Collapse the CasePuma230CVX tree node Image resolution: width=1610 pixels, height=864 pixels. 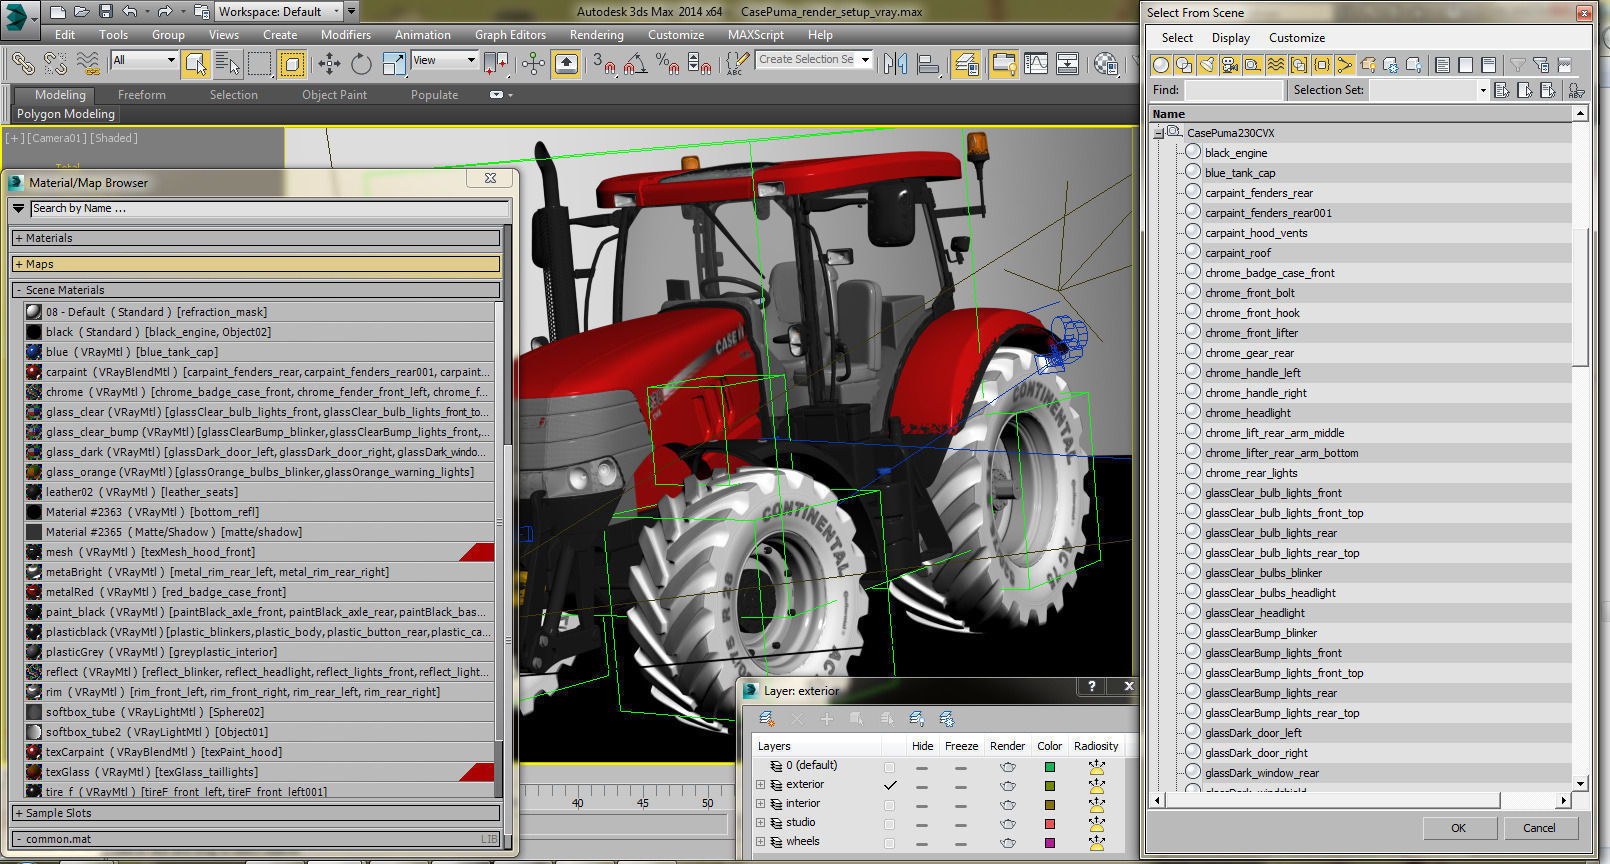[x=1159, y=132]
